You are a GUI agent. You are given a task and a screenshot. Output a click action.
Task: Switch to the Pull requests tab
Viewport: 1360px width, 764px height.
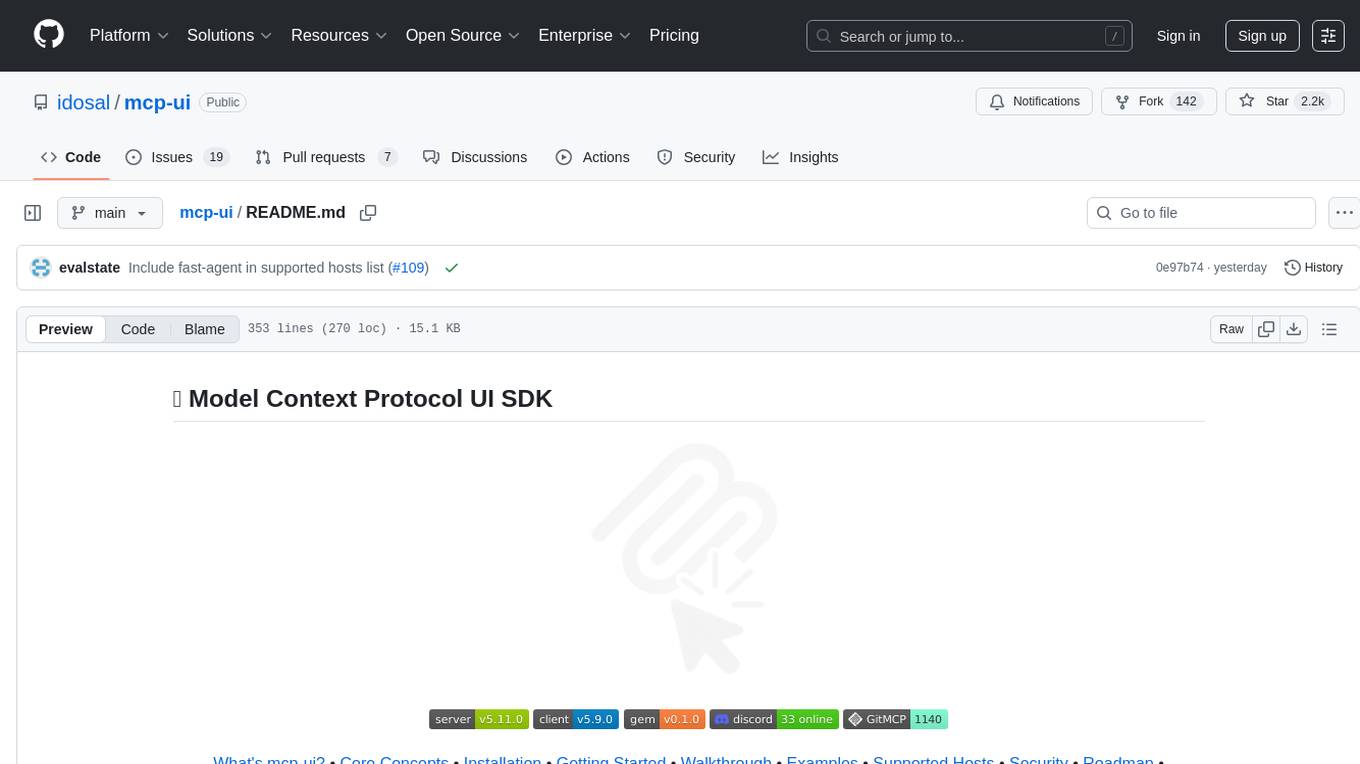[326, 157]
